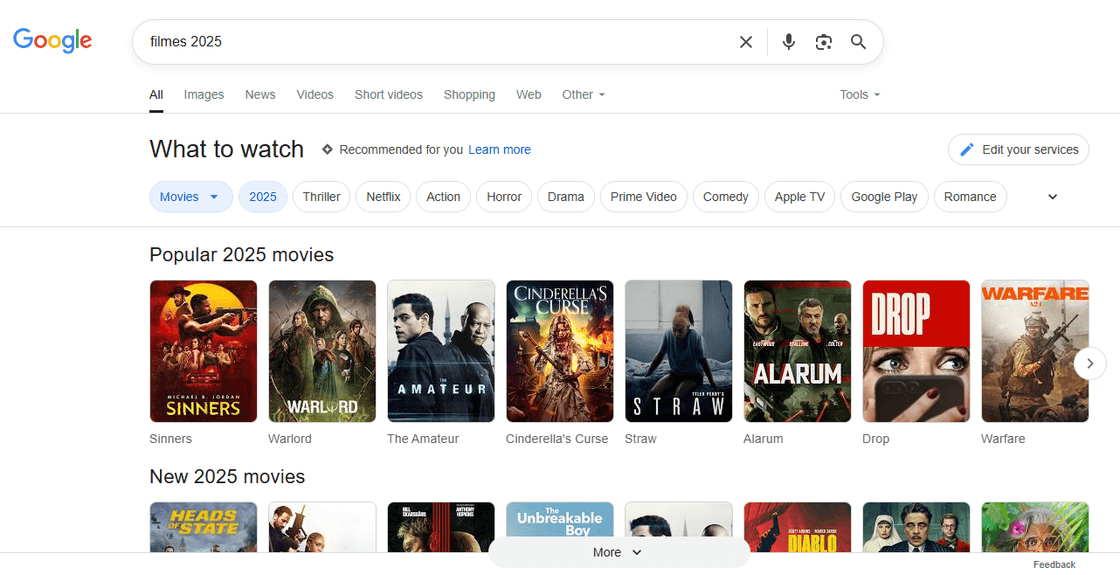Open the Alarum movie poster

pos(797,351)
